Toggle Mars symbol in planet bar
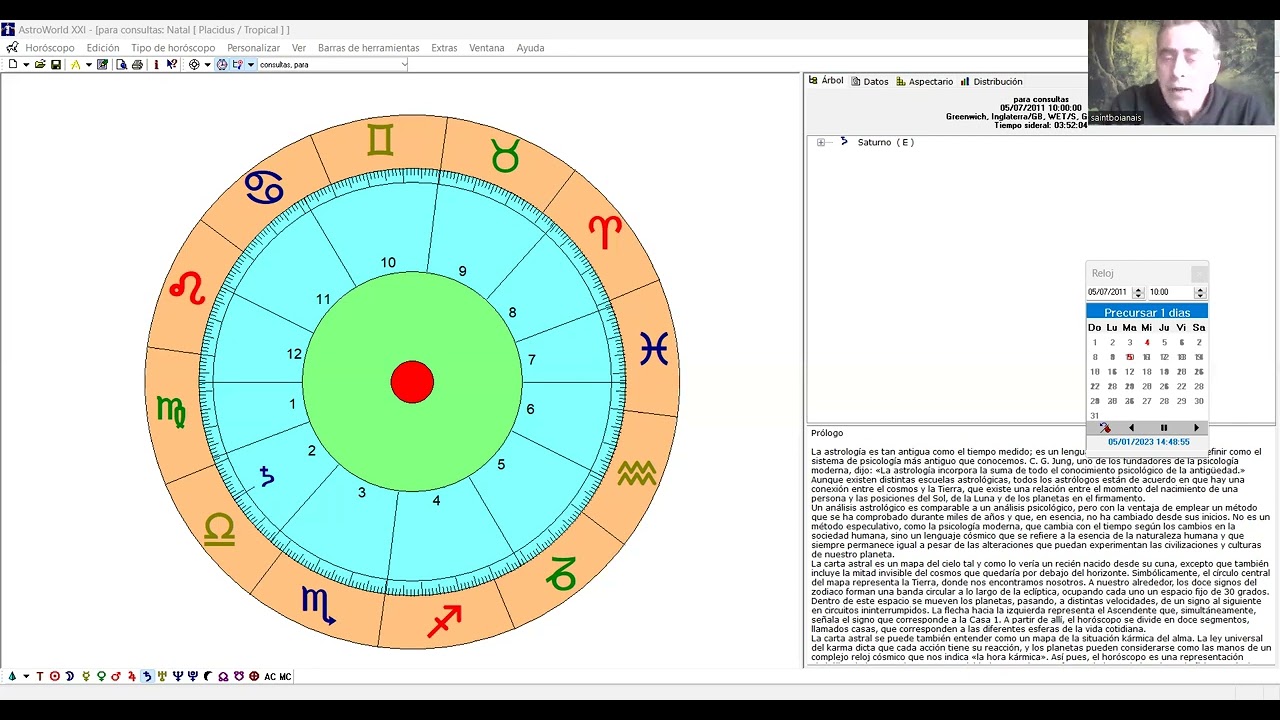 [116, 676]
